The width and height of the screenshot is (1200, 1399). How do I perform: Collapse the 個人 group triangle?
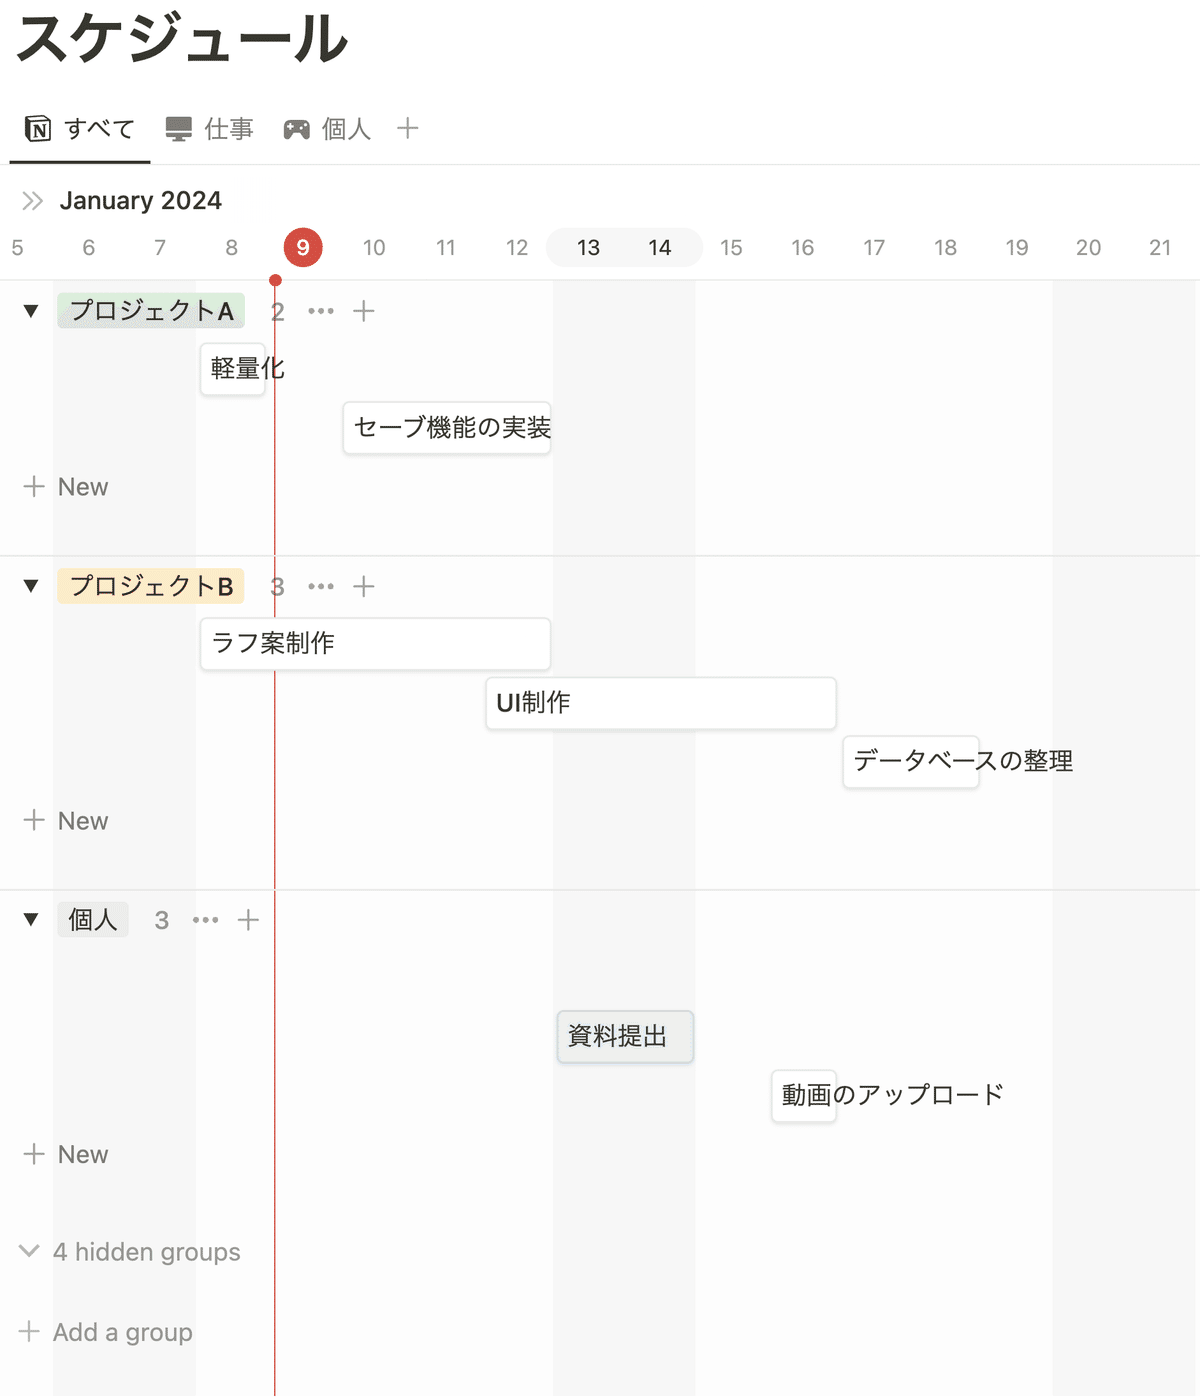[x=29, y=919]
